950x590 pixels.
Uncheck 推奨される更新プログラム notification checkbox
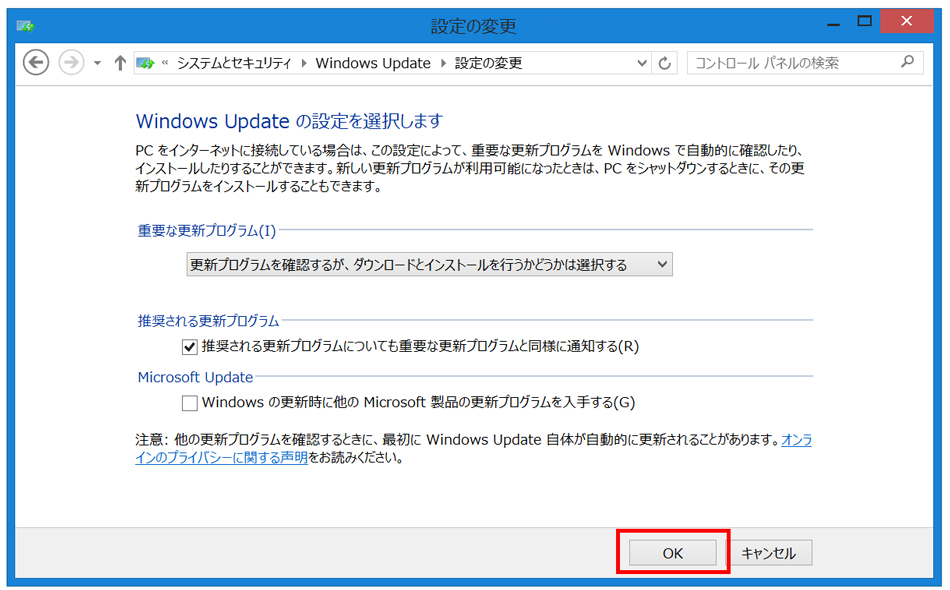[x=190, y=346]
